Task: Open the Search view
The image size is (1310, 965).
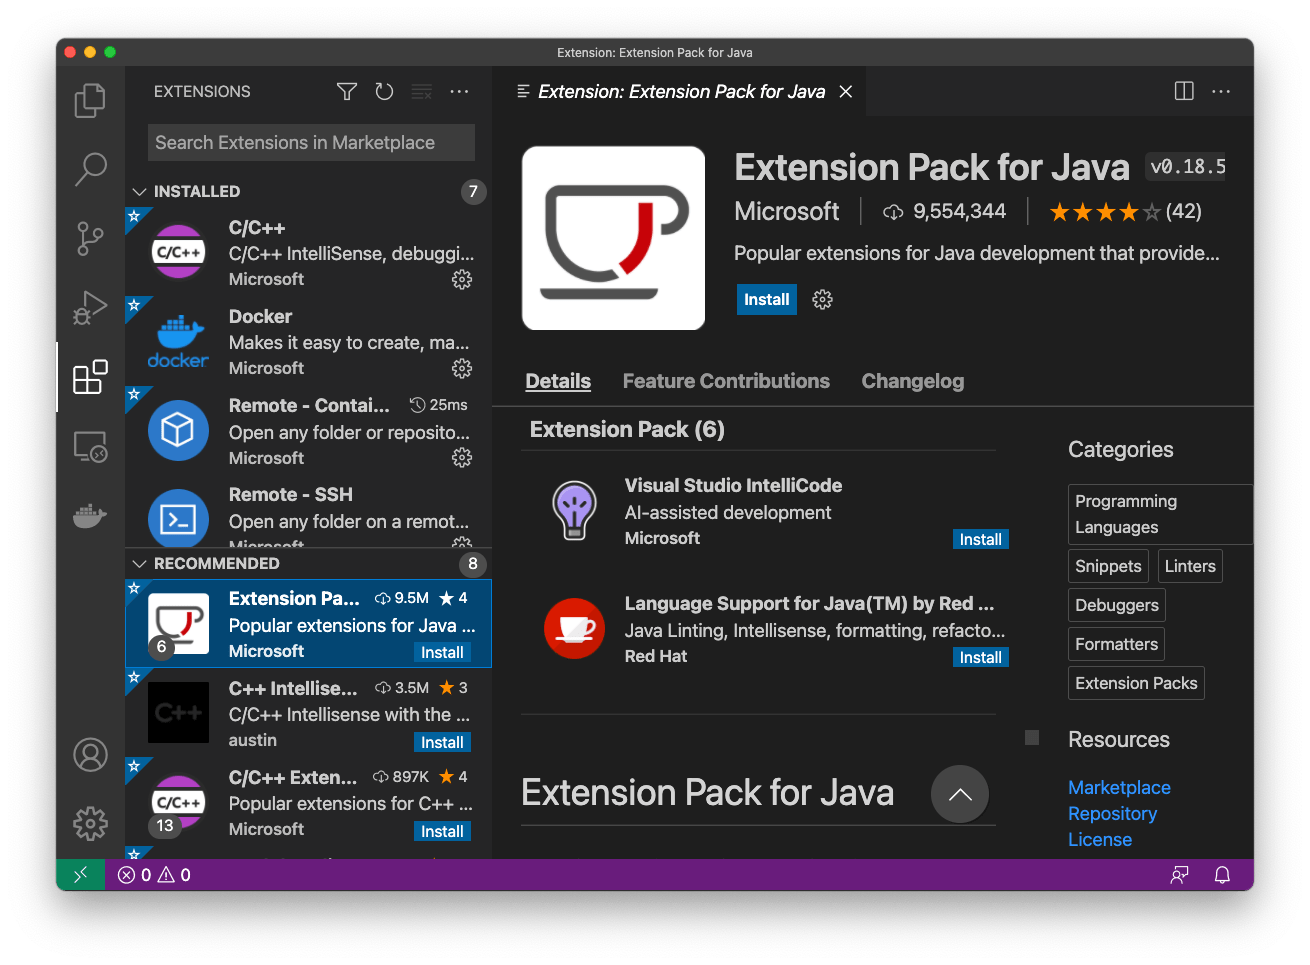Action: (90, 169)
